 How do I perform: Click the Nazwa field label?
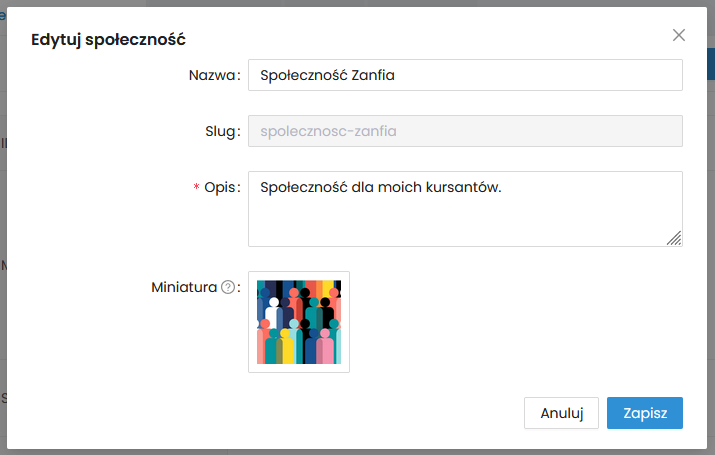pos(212,75)
